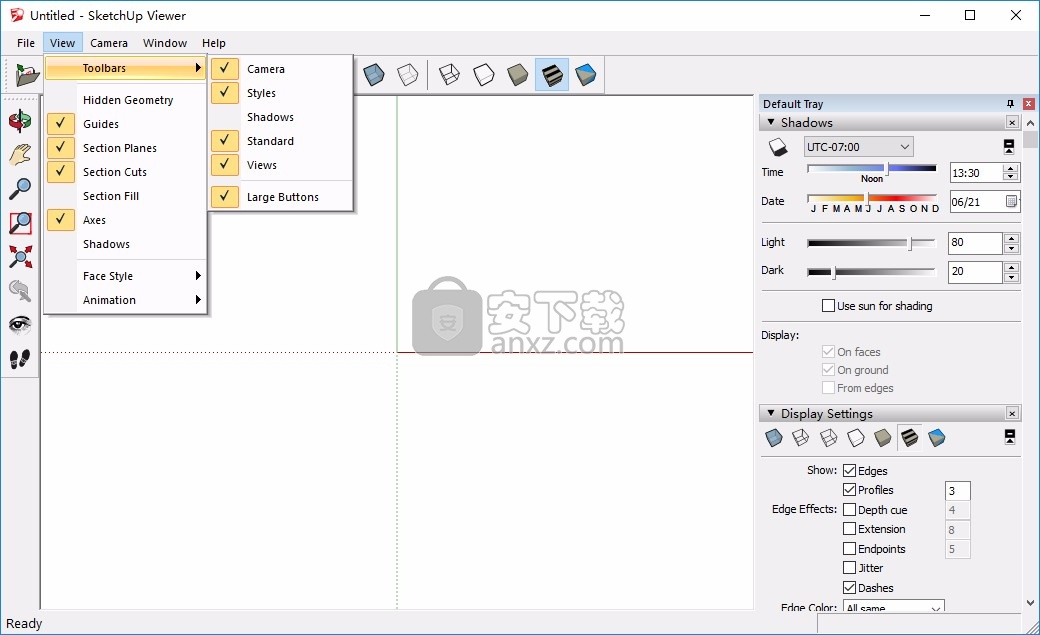Image resolution: width=1040 pixels, height=635 pixels.
Task: Toggle the On faces checkbox
Action: click(x=828, y=352)
